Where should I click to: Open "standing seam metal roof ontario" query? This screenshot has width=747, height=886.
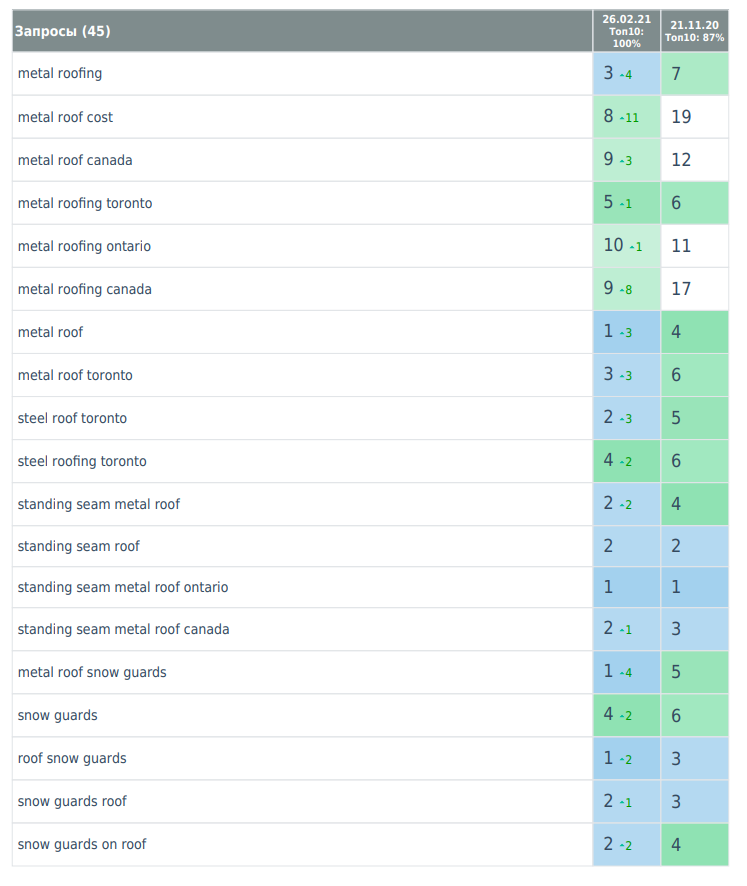click(x=122, y=588)
